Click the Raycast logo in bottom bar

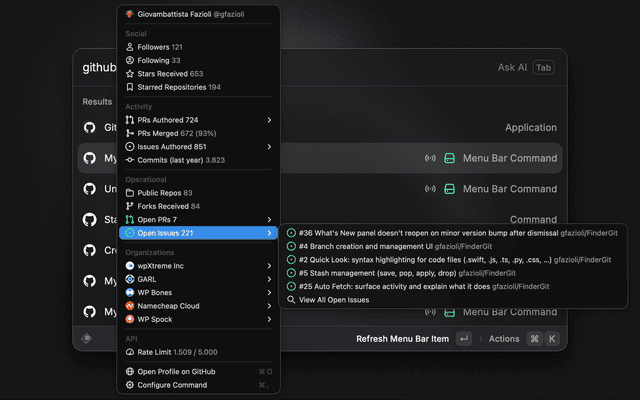(x=87, y=338)
